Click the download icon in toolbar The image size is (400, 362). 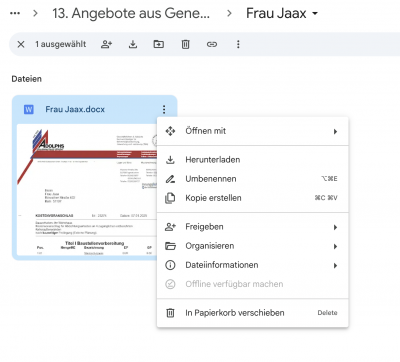133,44
